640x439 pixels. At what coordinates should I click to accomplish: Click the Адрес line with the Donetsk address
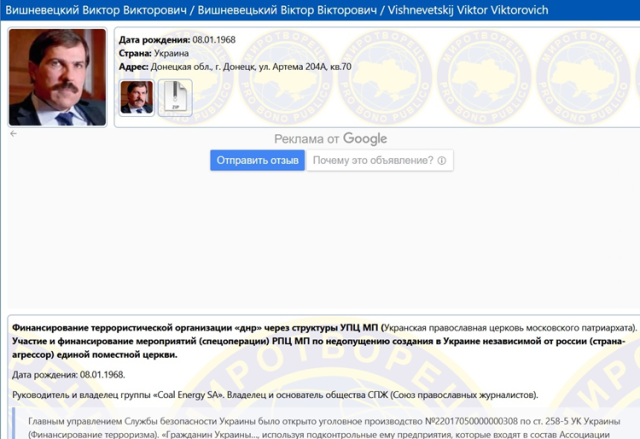coord(235,67)
